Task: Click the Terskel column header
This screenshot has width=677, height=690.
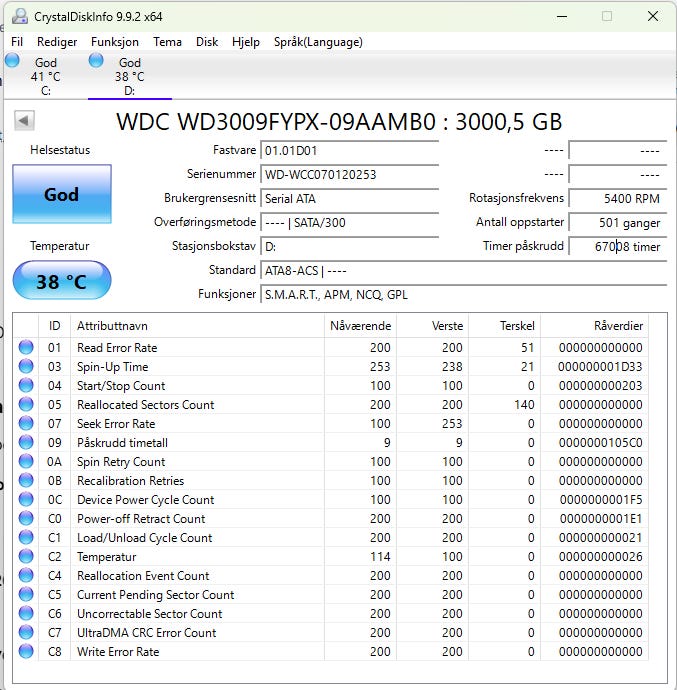Action: click(504, 326)
